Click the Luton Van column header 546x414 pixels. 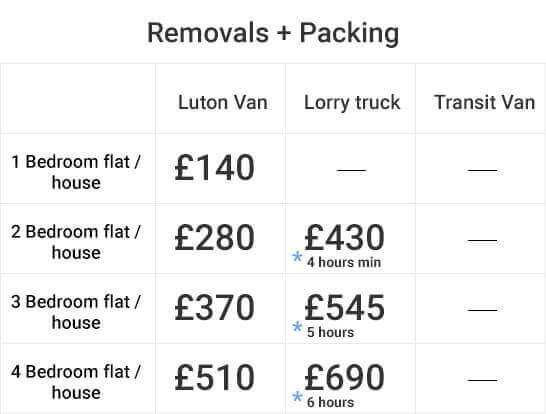coord(223,102)
